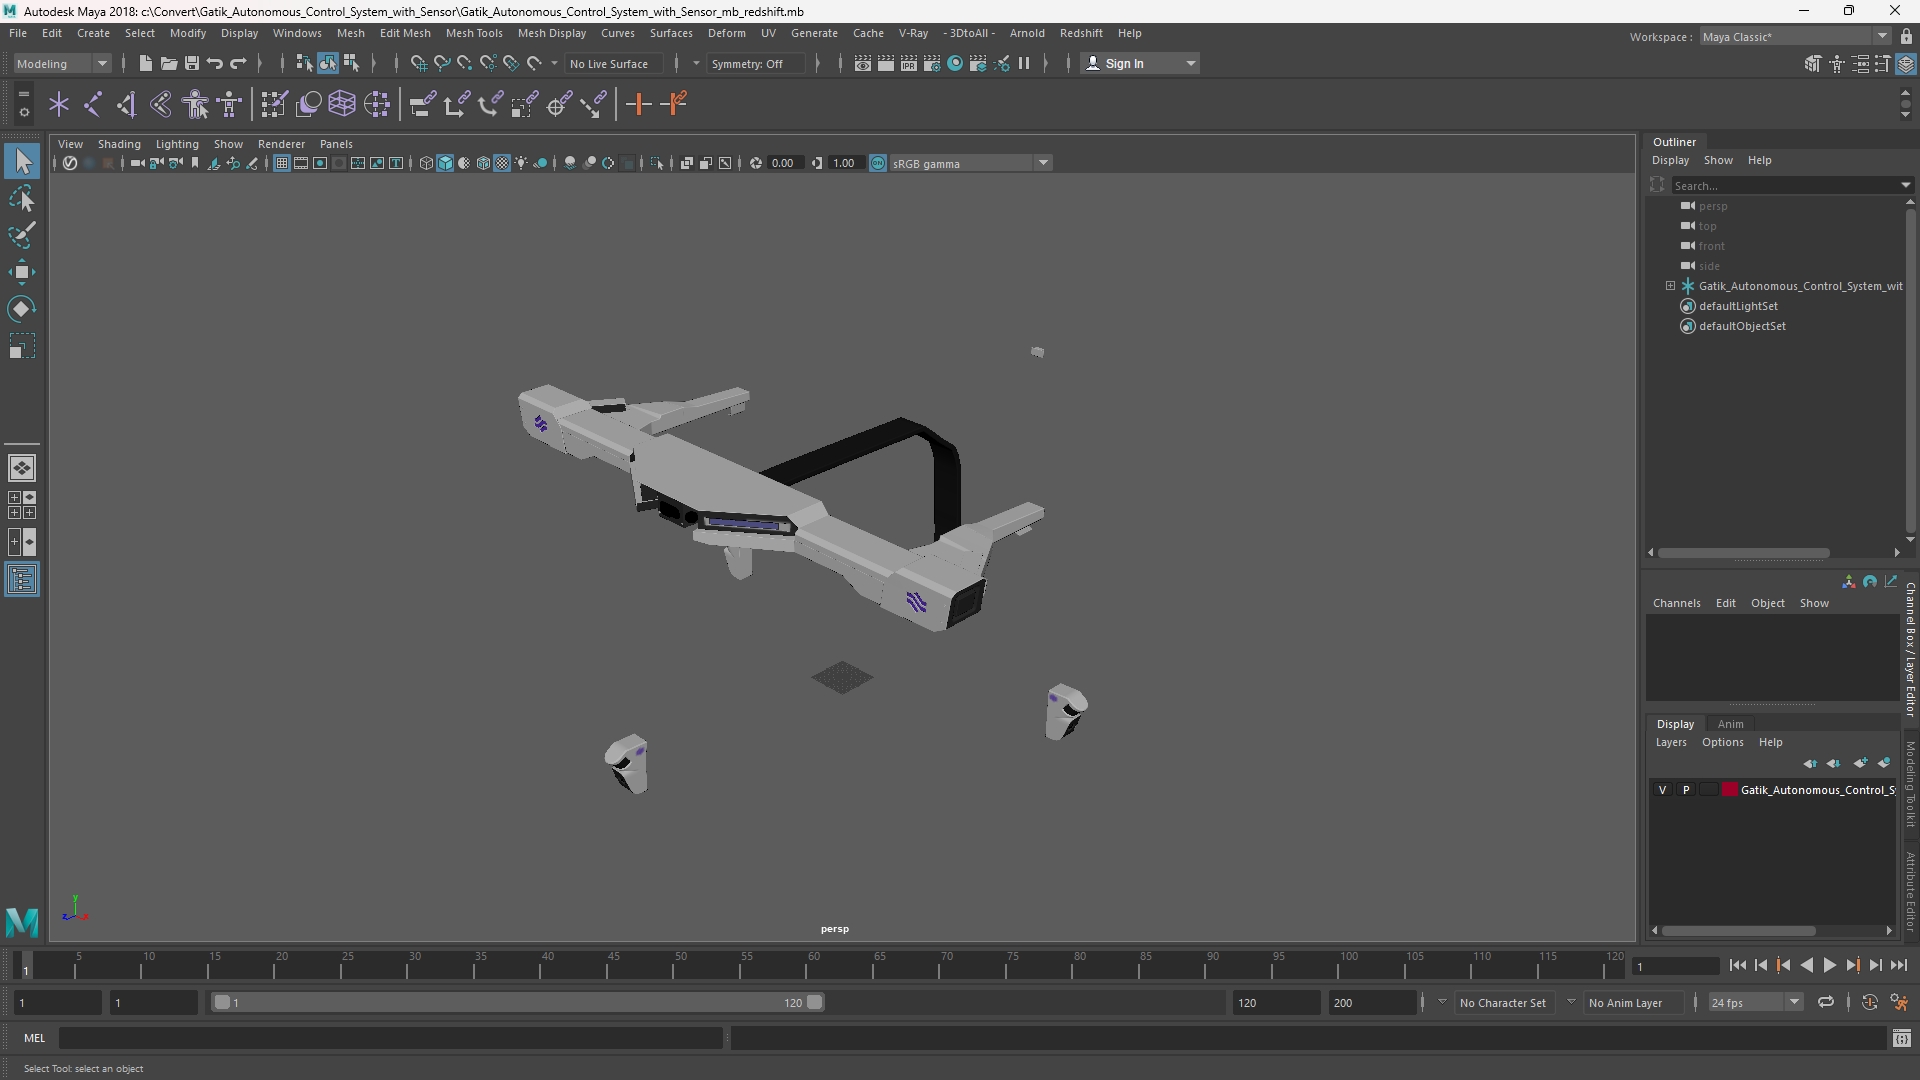Go to end of playback range
The width and height of the screenshot is (1920, 1080).
point(1899,966)
